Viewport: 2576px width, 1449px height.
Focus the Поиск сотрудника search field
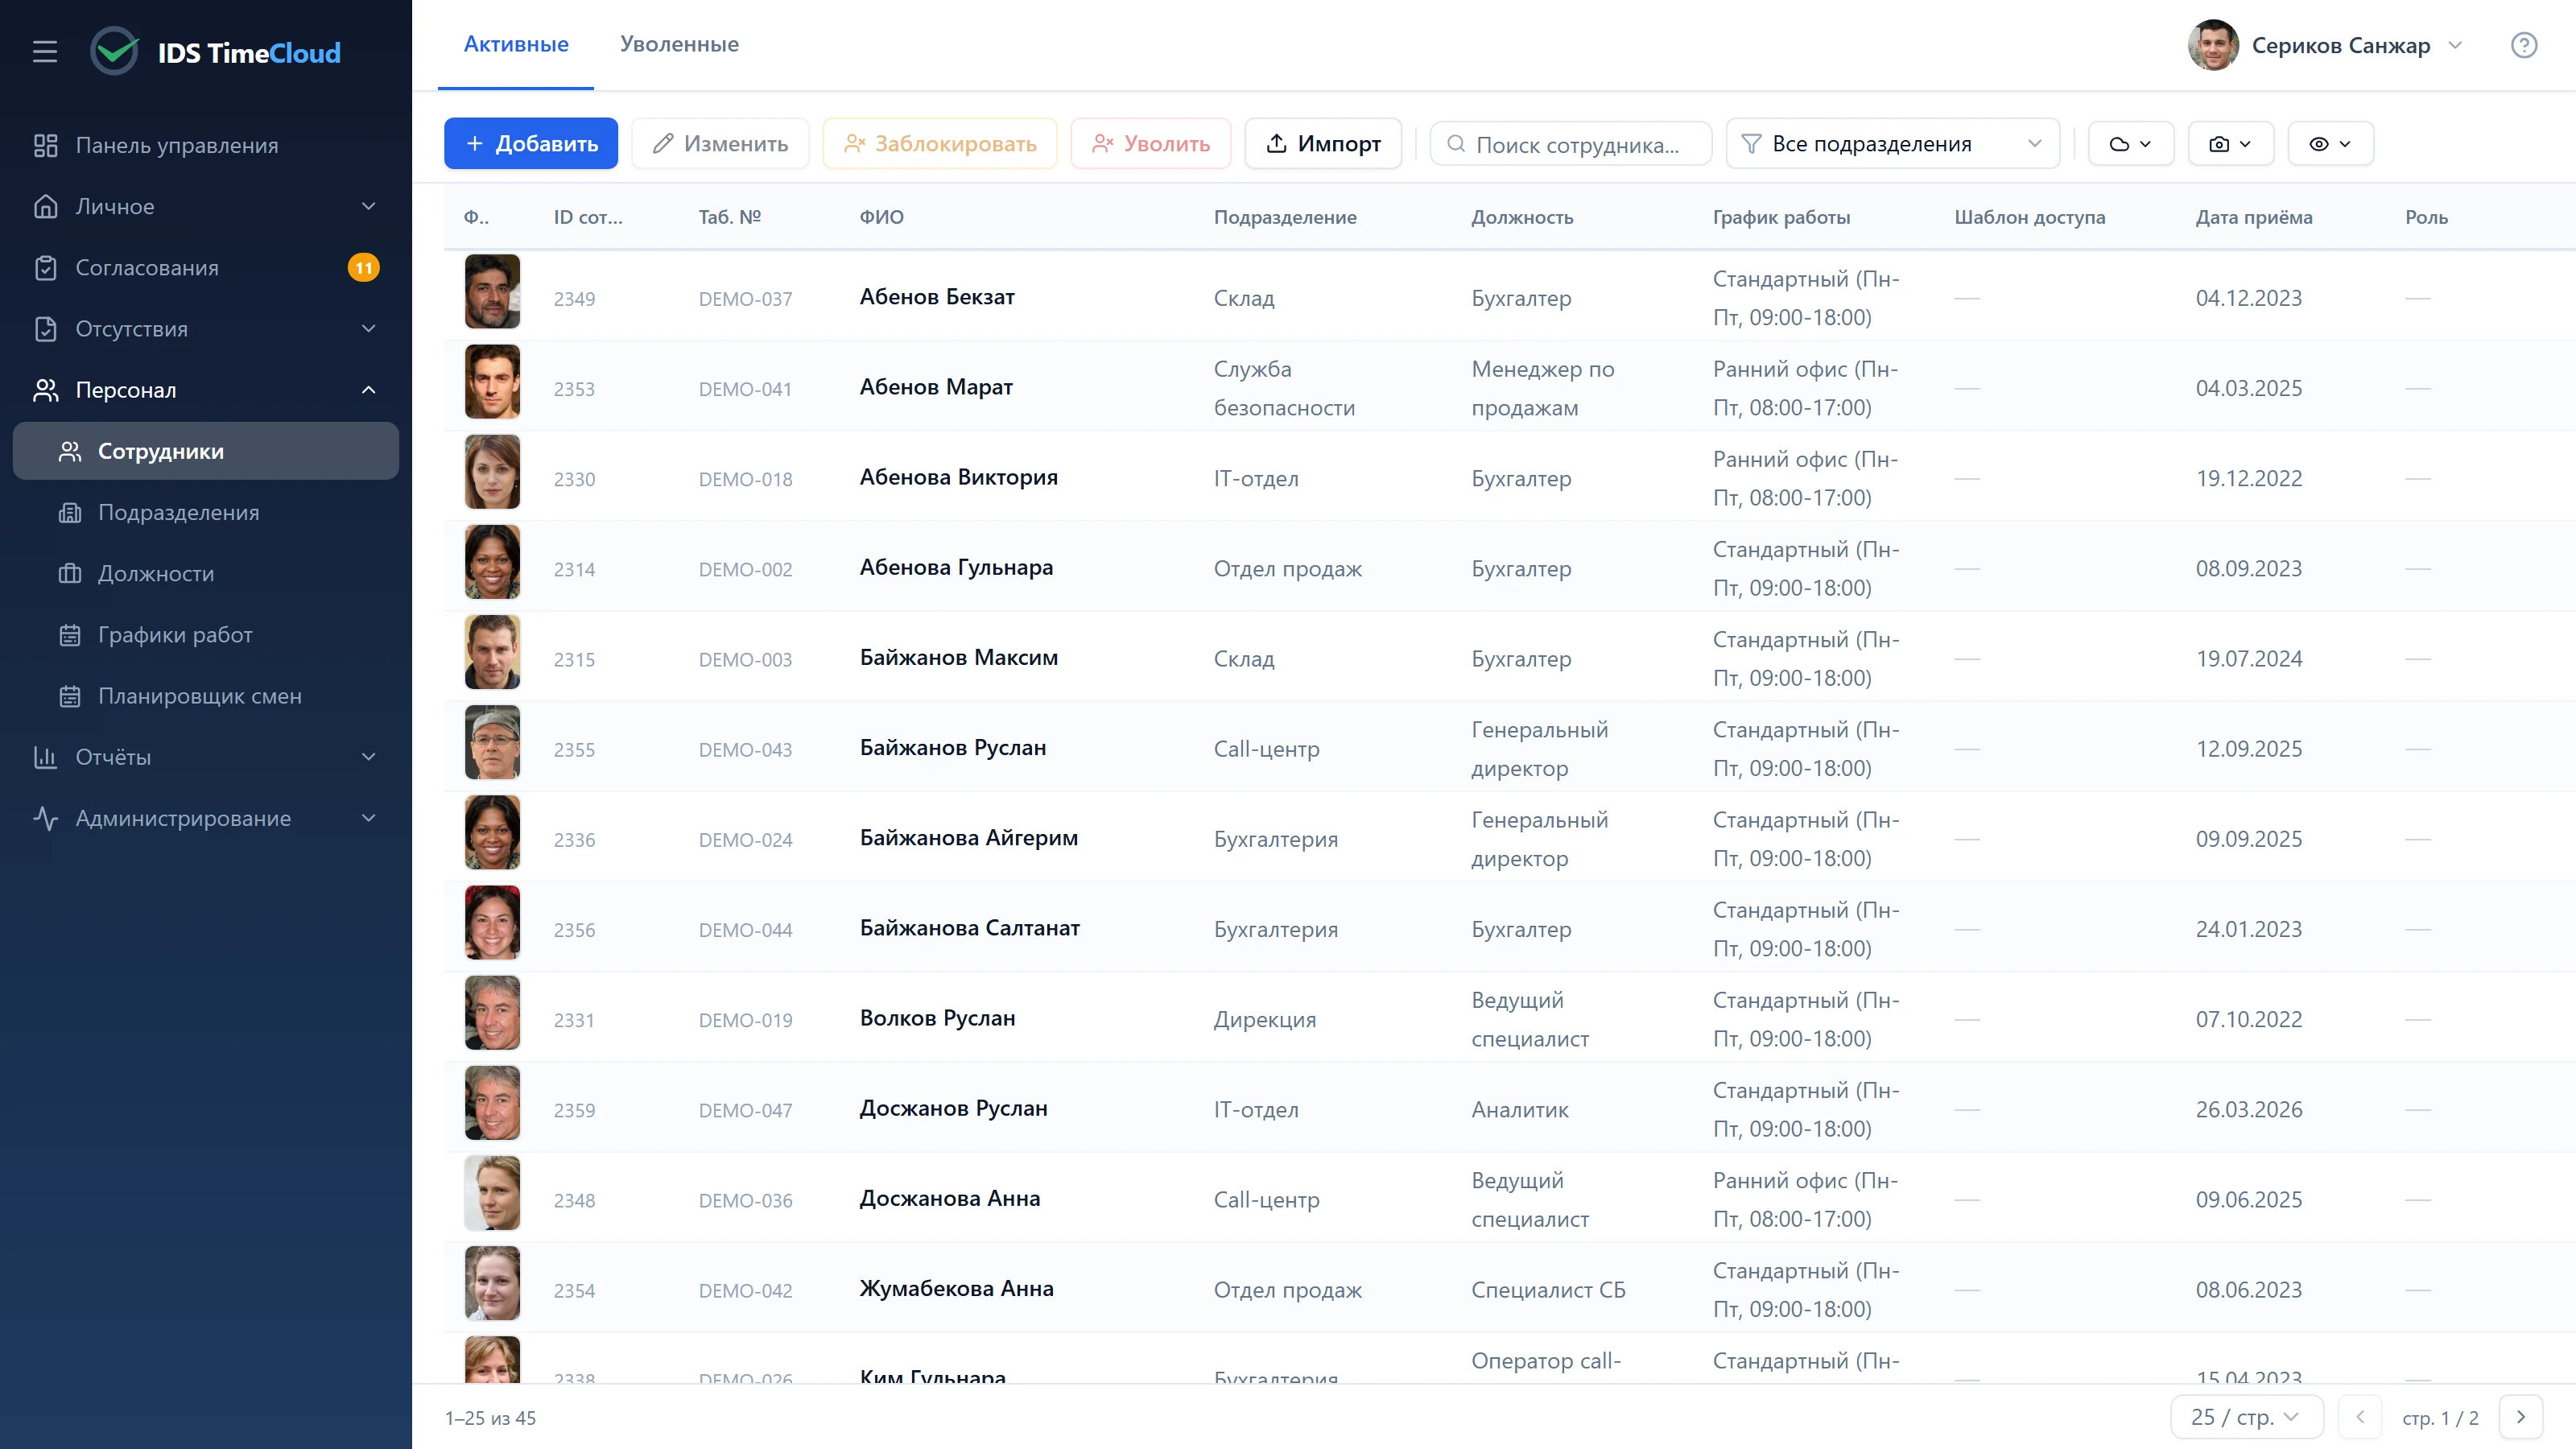(1571, 144)
